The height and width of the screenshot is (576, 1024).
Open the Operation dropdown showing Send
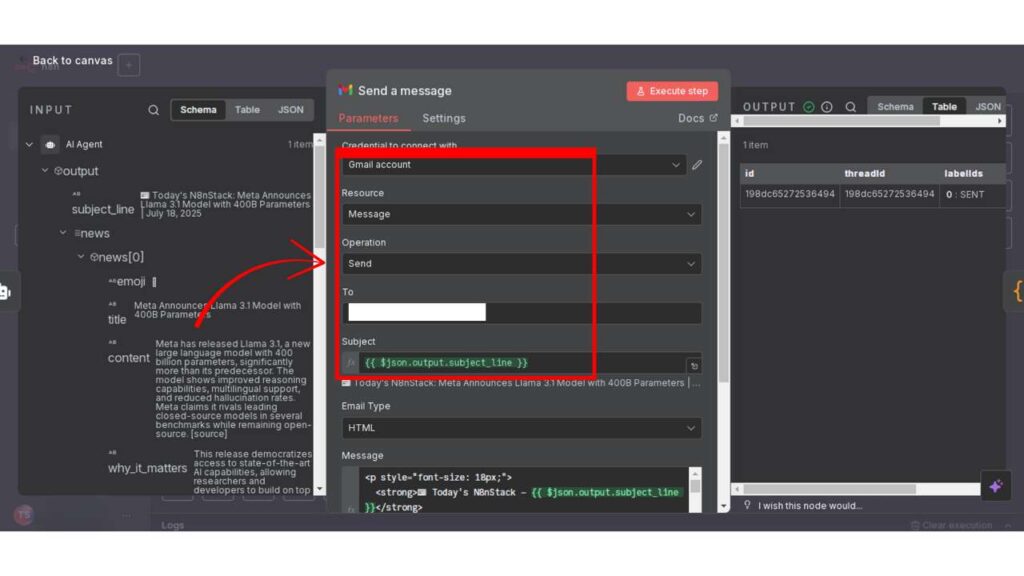(520, 264)
